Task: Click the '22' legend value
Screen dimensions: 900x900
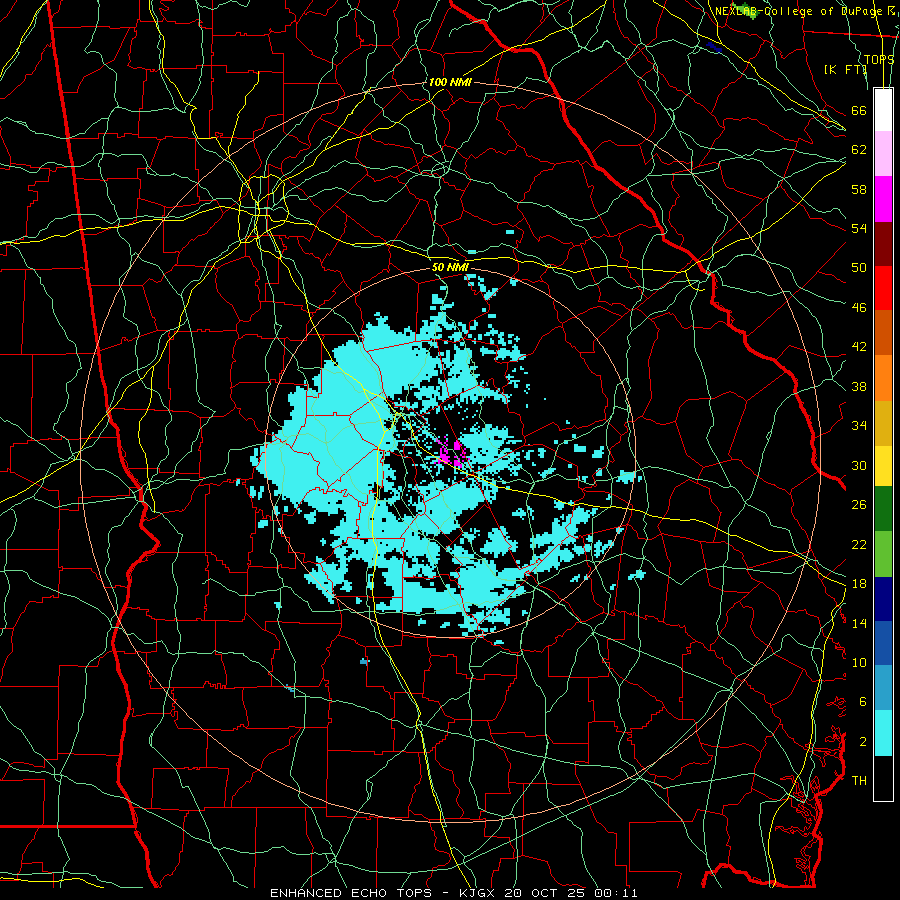Action: pyautogui.click(x=859, y=544)
